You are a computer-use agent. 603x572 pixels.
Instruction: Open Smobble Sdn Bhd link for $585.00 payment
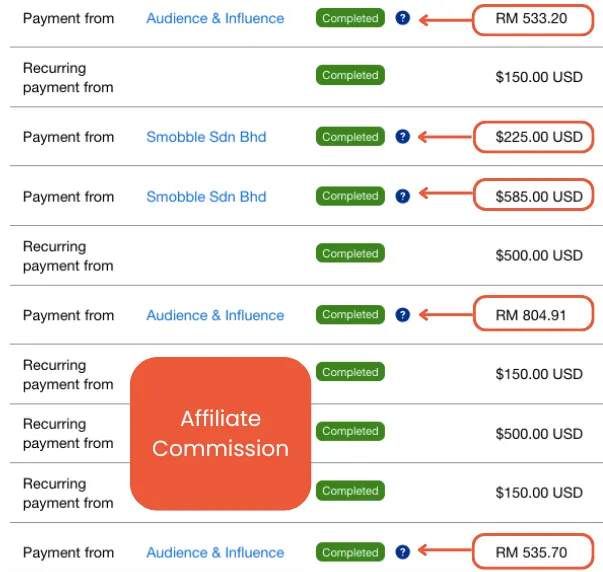(207, 197)
